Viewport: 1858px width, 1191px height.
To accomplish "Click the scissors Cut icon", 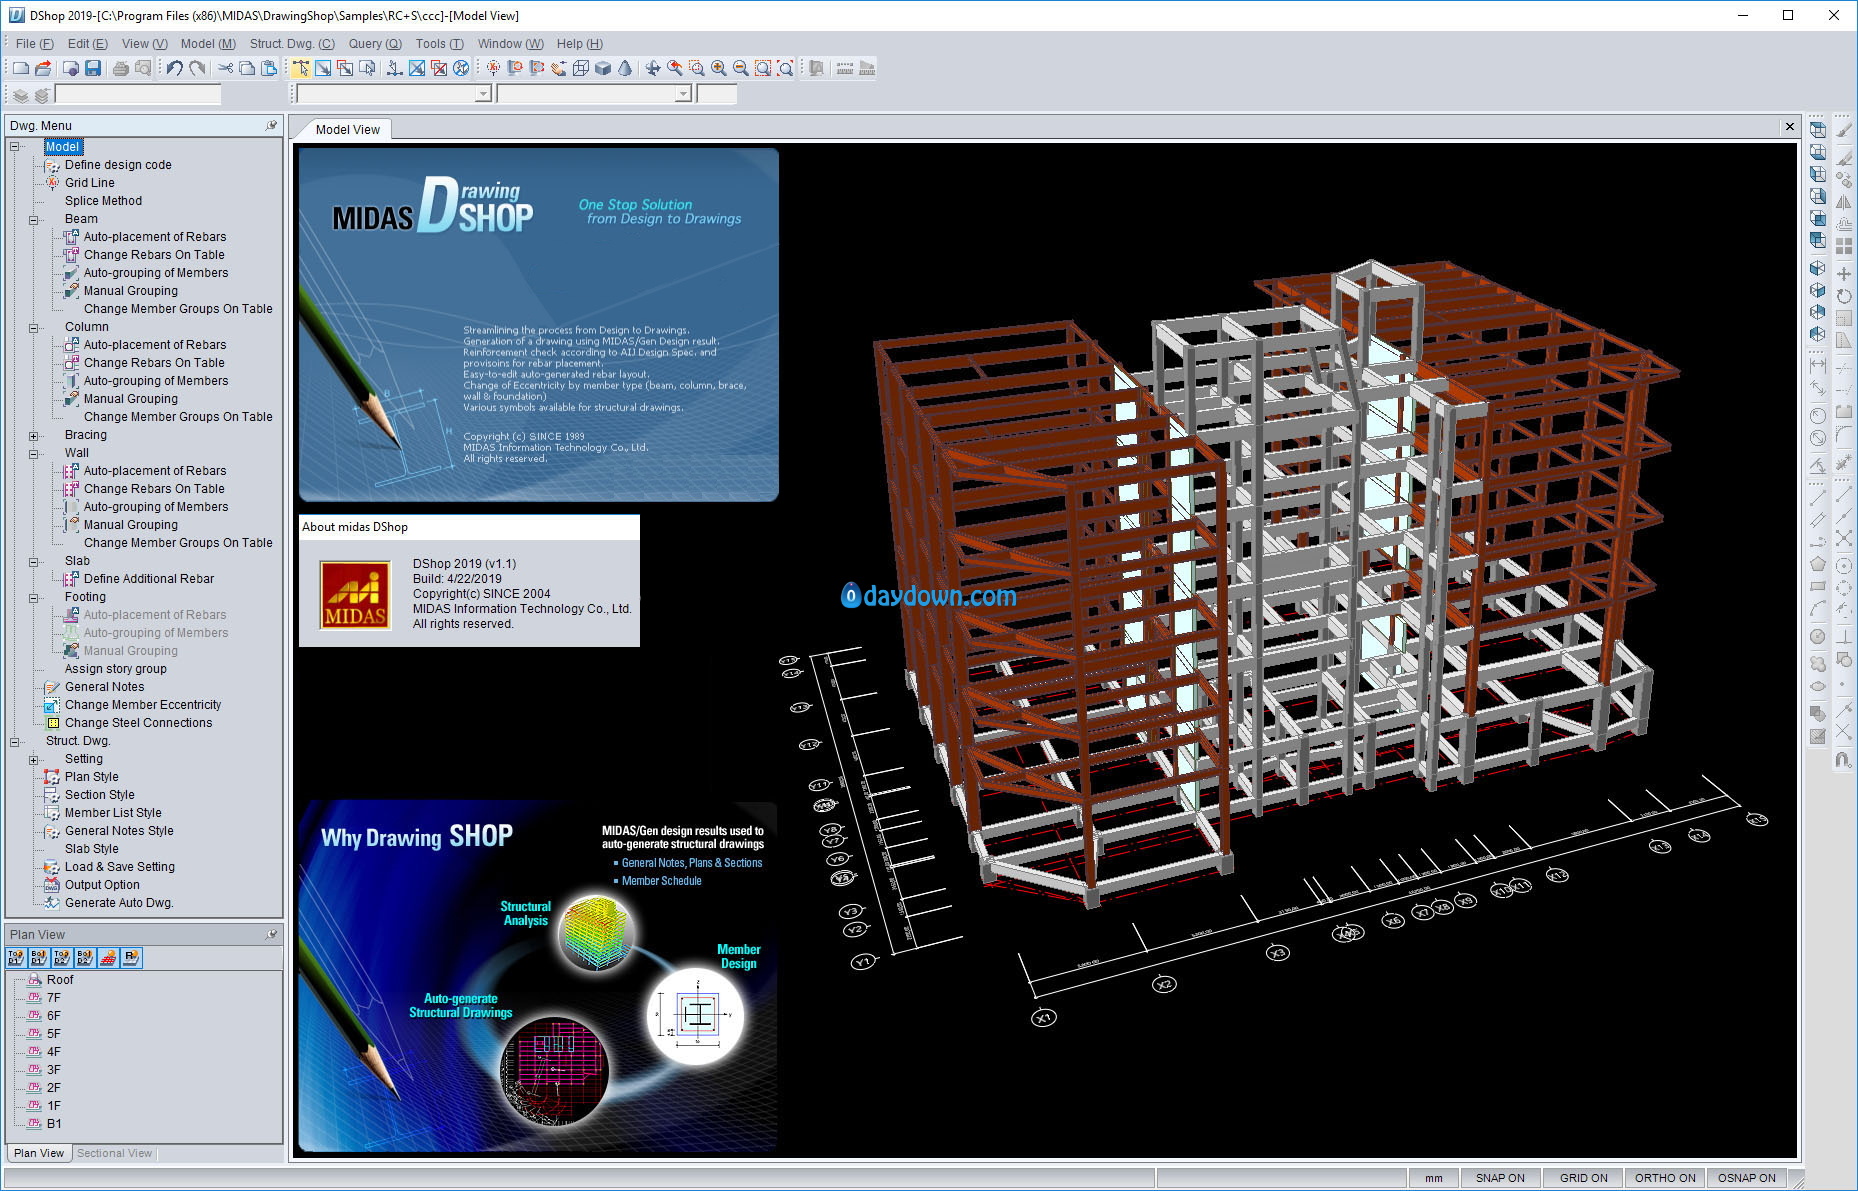I will pos(225,68).
